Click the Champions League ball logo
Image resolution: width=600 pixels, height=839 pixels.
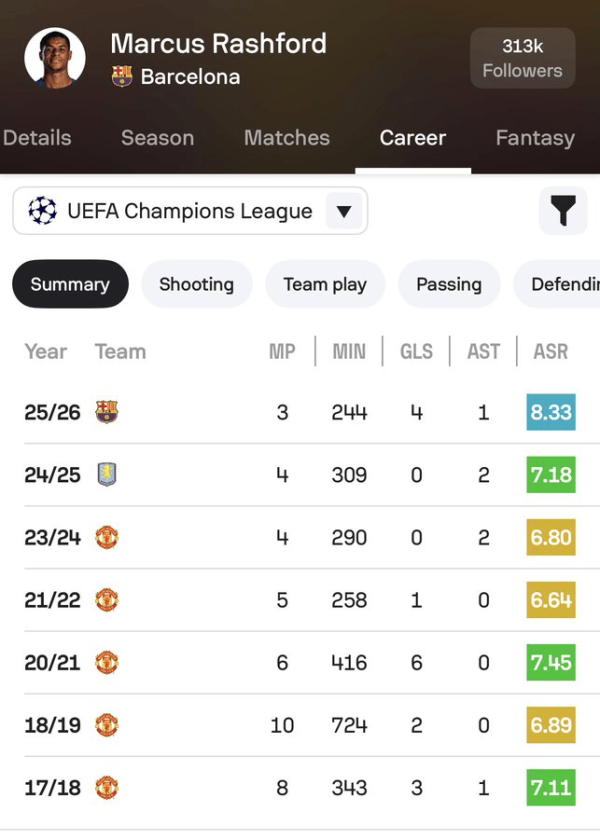click(x=43, y=211)
